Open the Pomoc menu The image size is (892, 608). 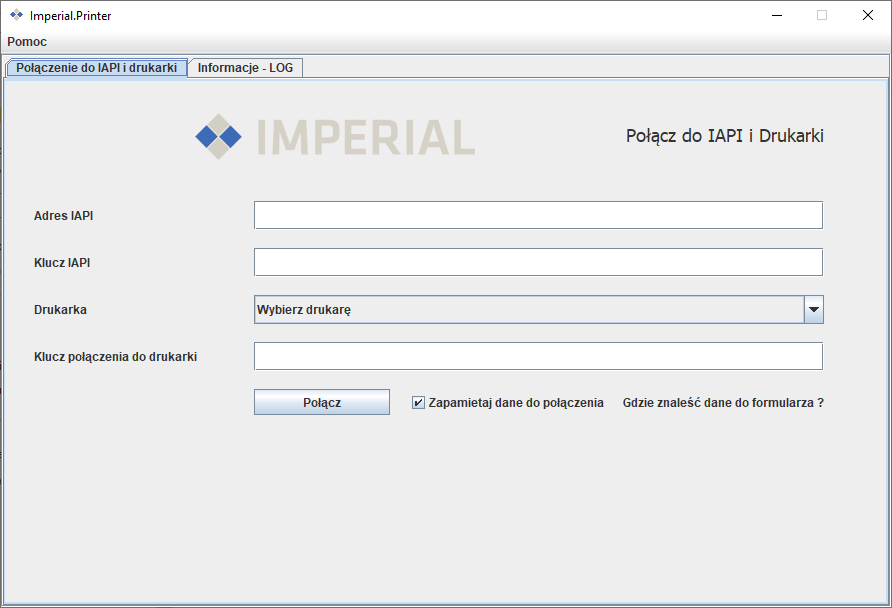(x=27, y=42)
